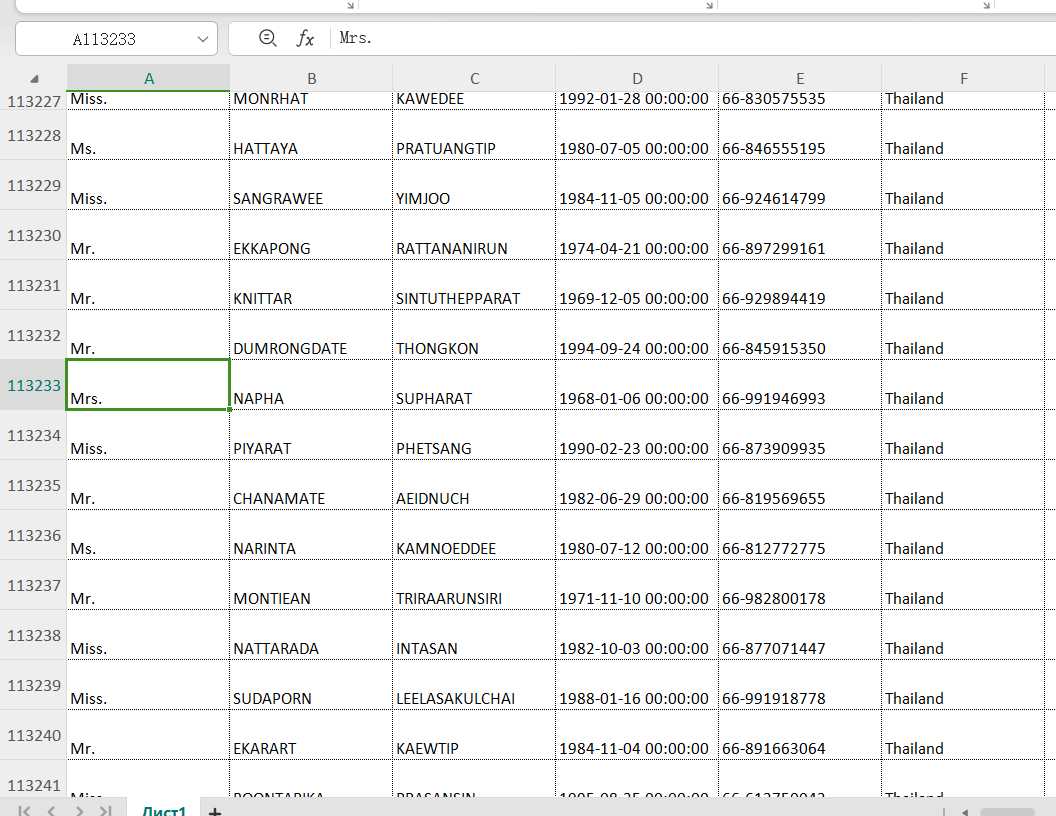Click cell containing INTASAN

pyautogui.click(x=474, y=635)
